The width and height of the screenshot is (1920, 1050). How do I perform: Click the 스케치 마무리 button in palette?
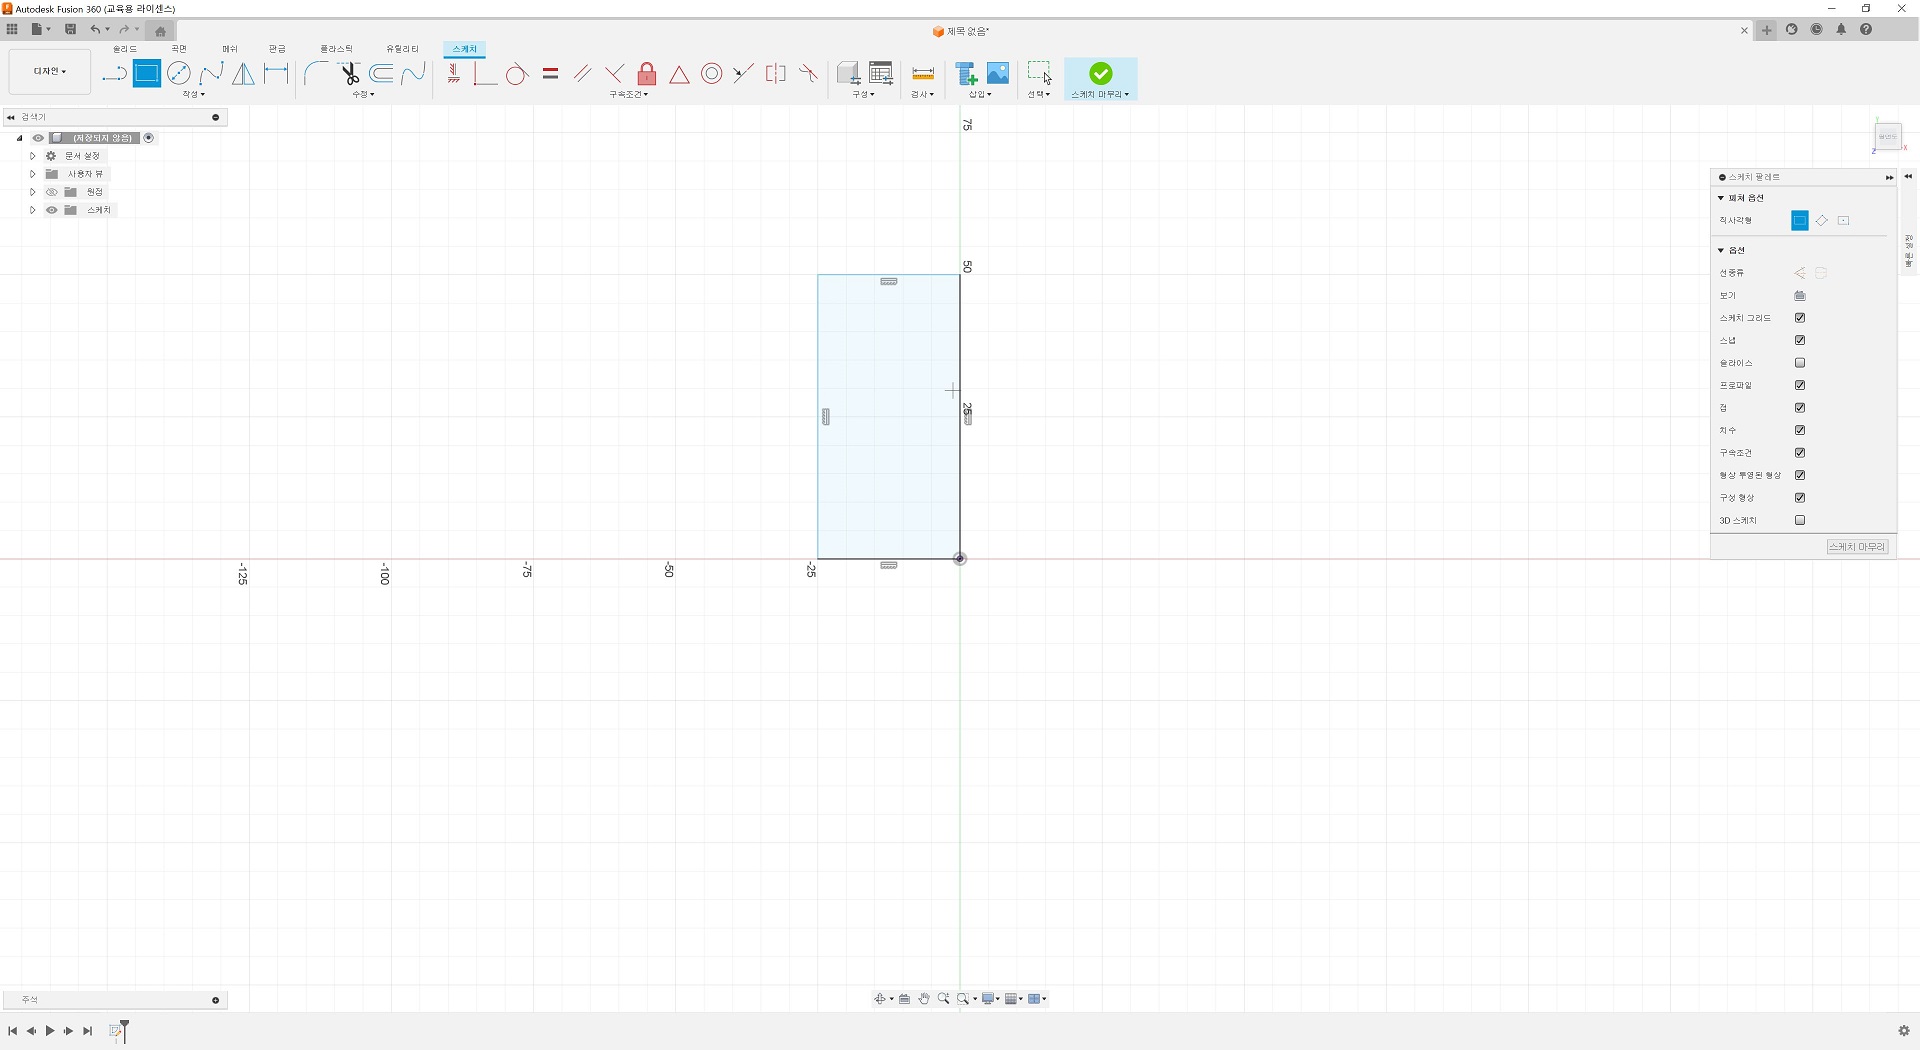click(1858, 547)
